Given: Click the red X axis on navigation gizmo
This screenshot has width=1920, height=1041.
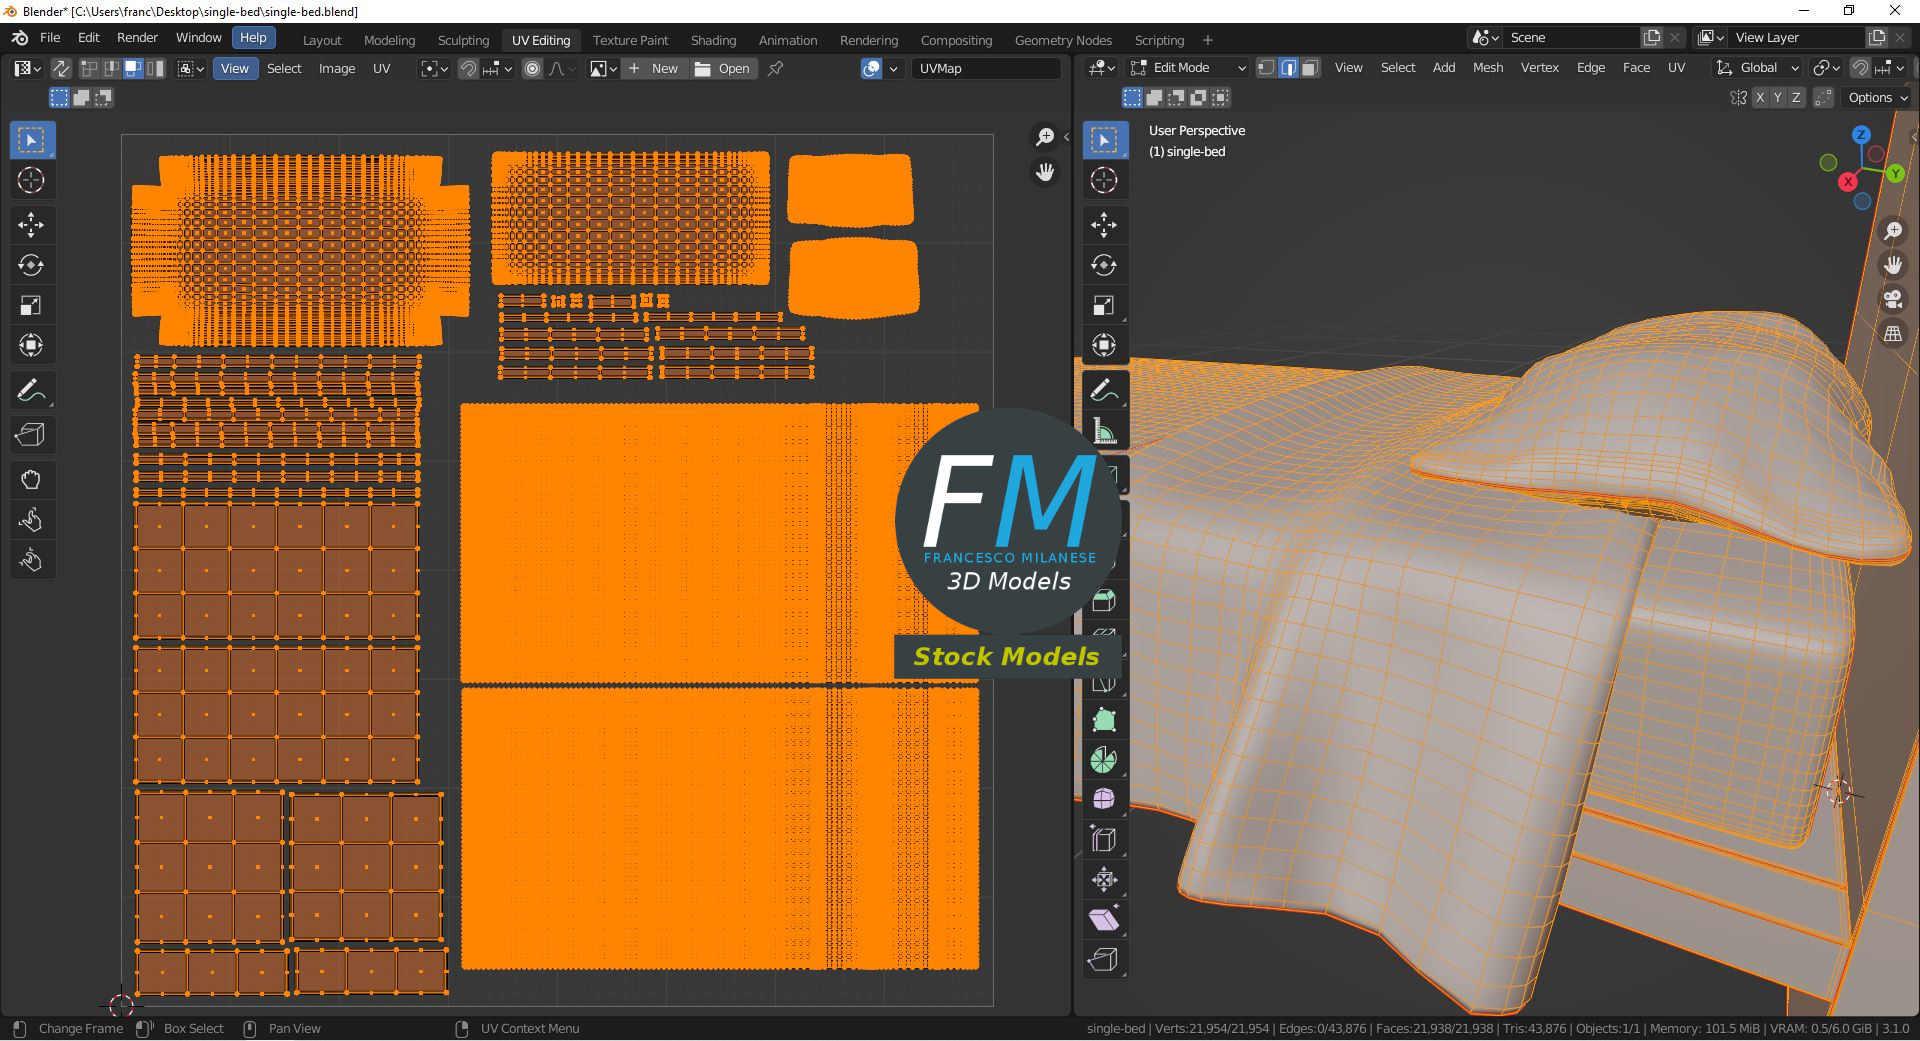Looking at the screenshot, I should pos(1848,182).
